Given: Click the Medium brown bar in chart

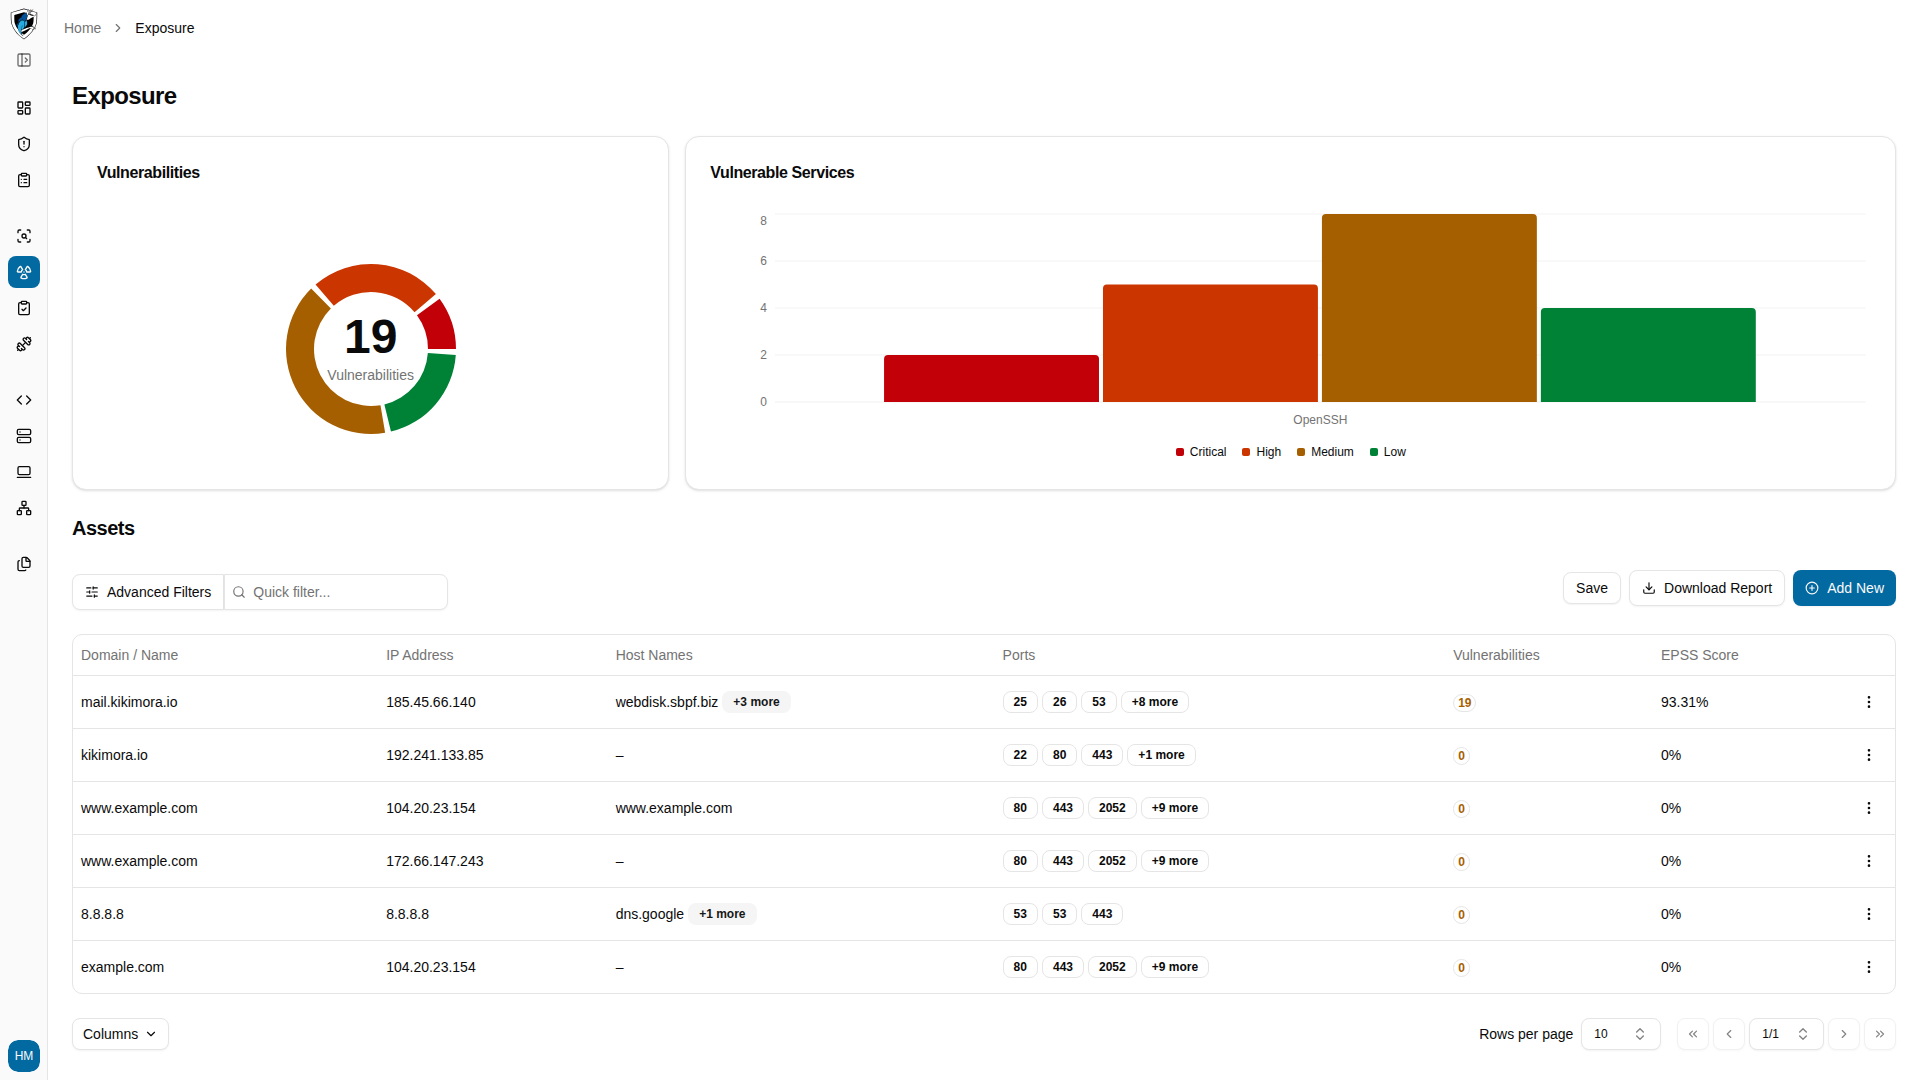Looking at the screenshot, I should point(1429,308).
